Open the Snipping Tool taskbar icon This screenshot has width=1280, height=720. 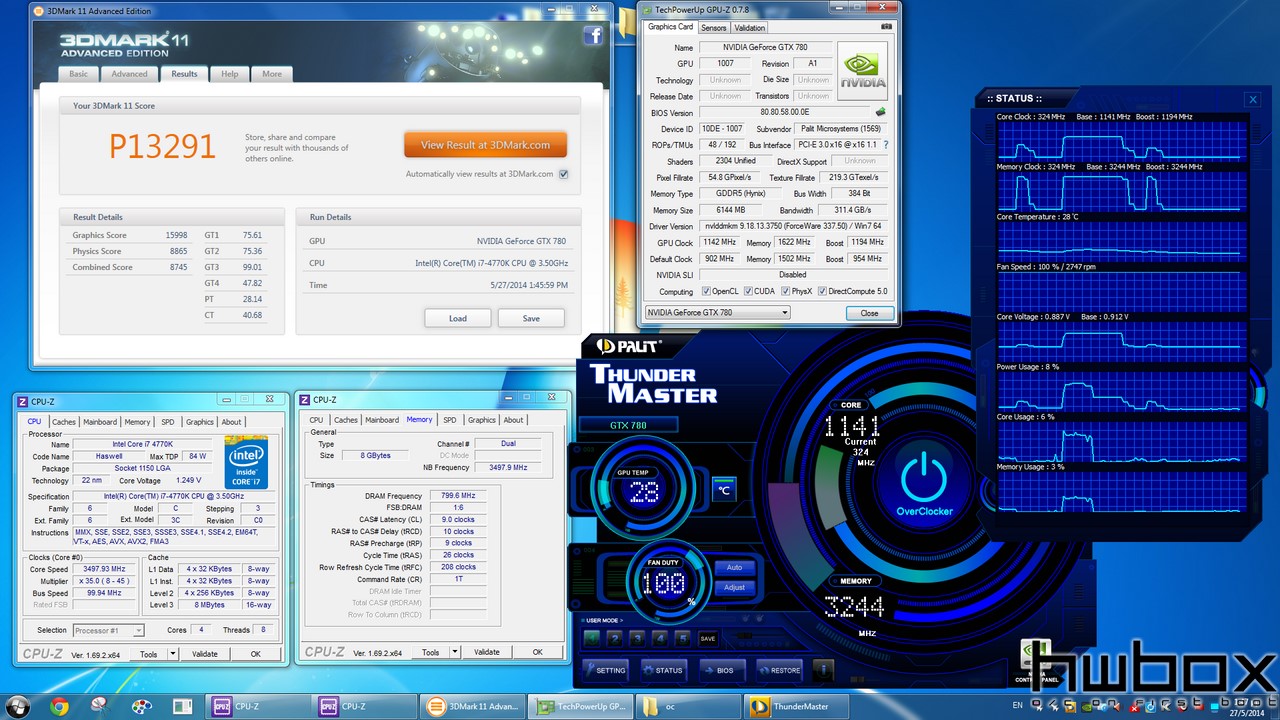[101, 707]
